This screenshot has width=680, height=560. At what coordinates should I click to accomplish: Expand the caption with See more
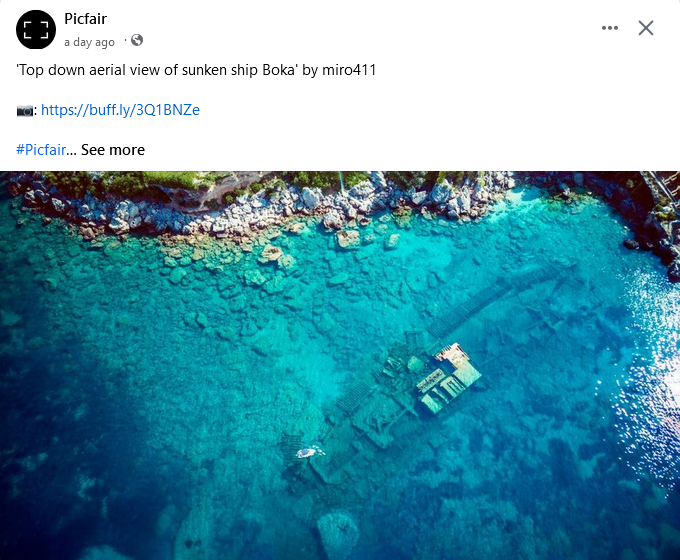[x=113, y=150]
